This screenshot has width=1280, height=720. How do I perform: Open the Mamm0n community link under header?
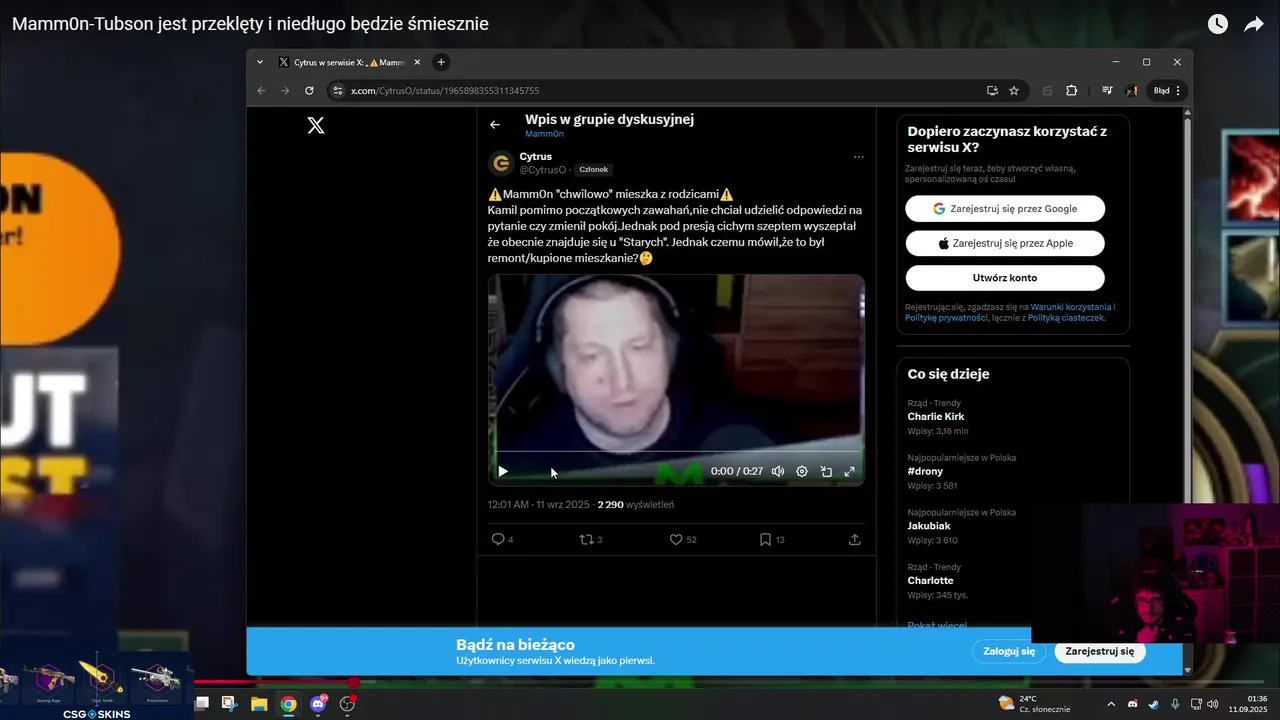544,134
